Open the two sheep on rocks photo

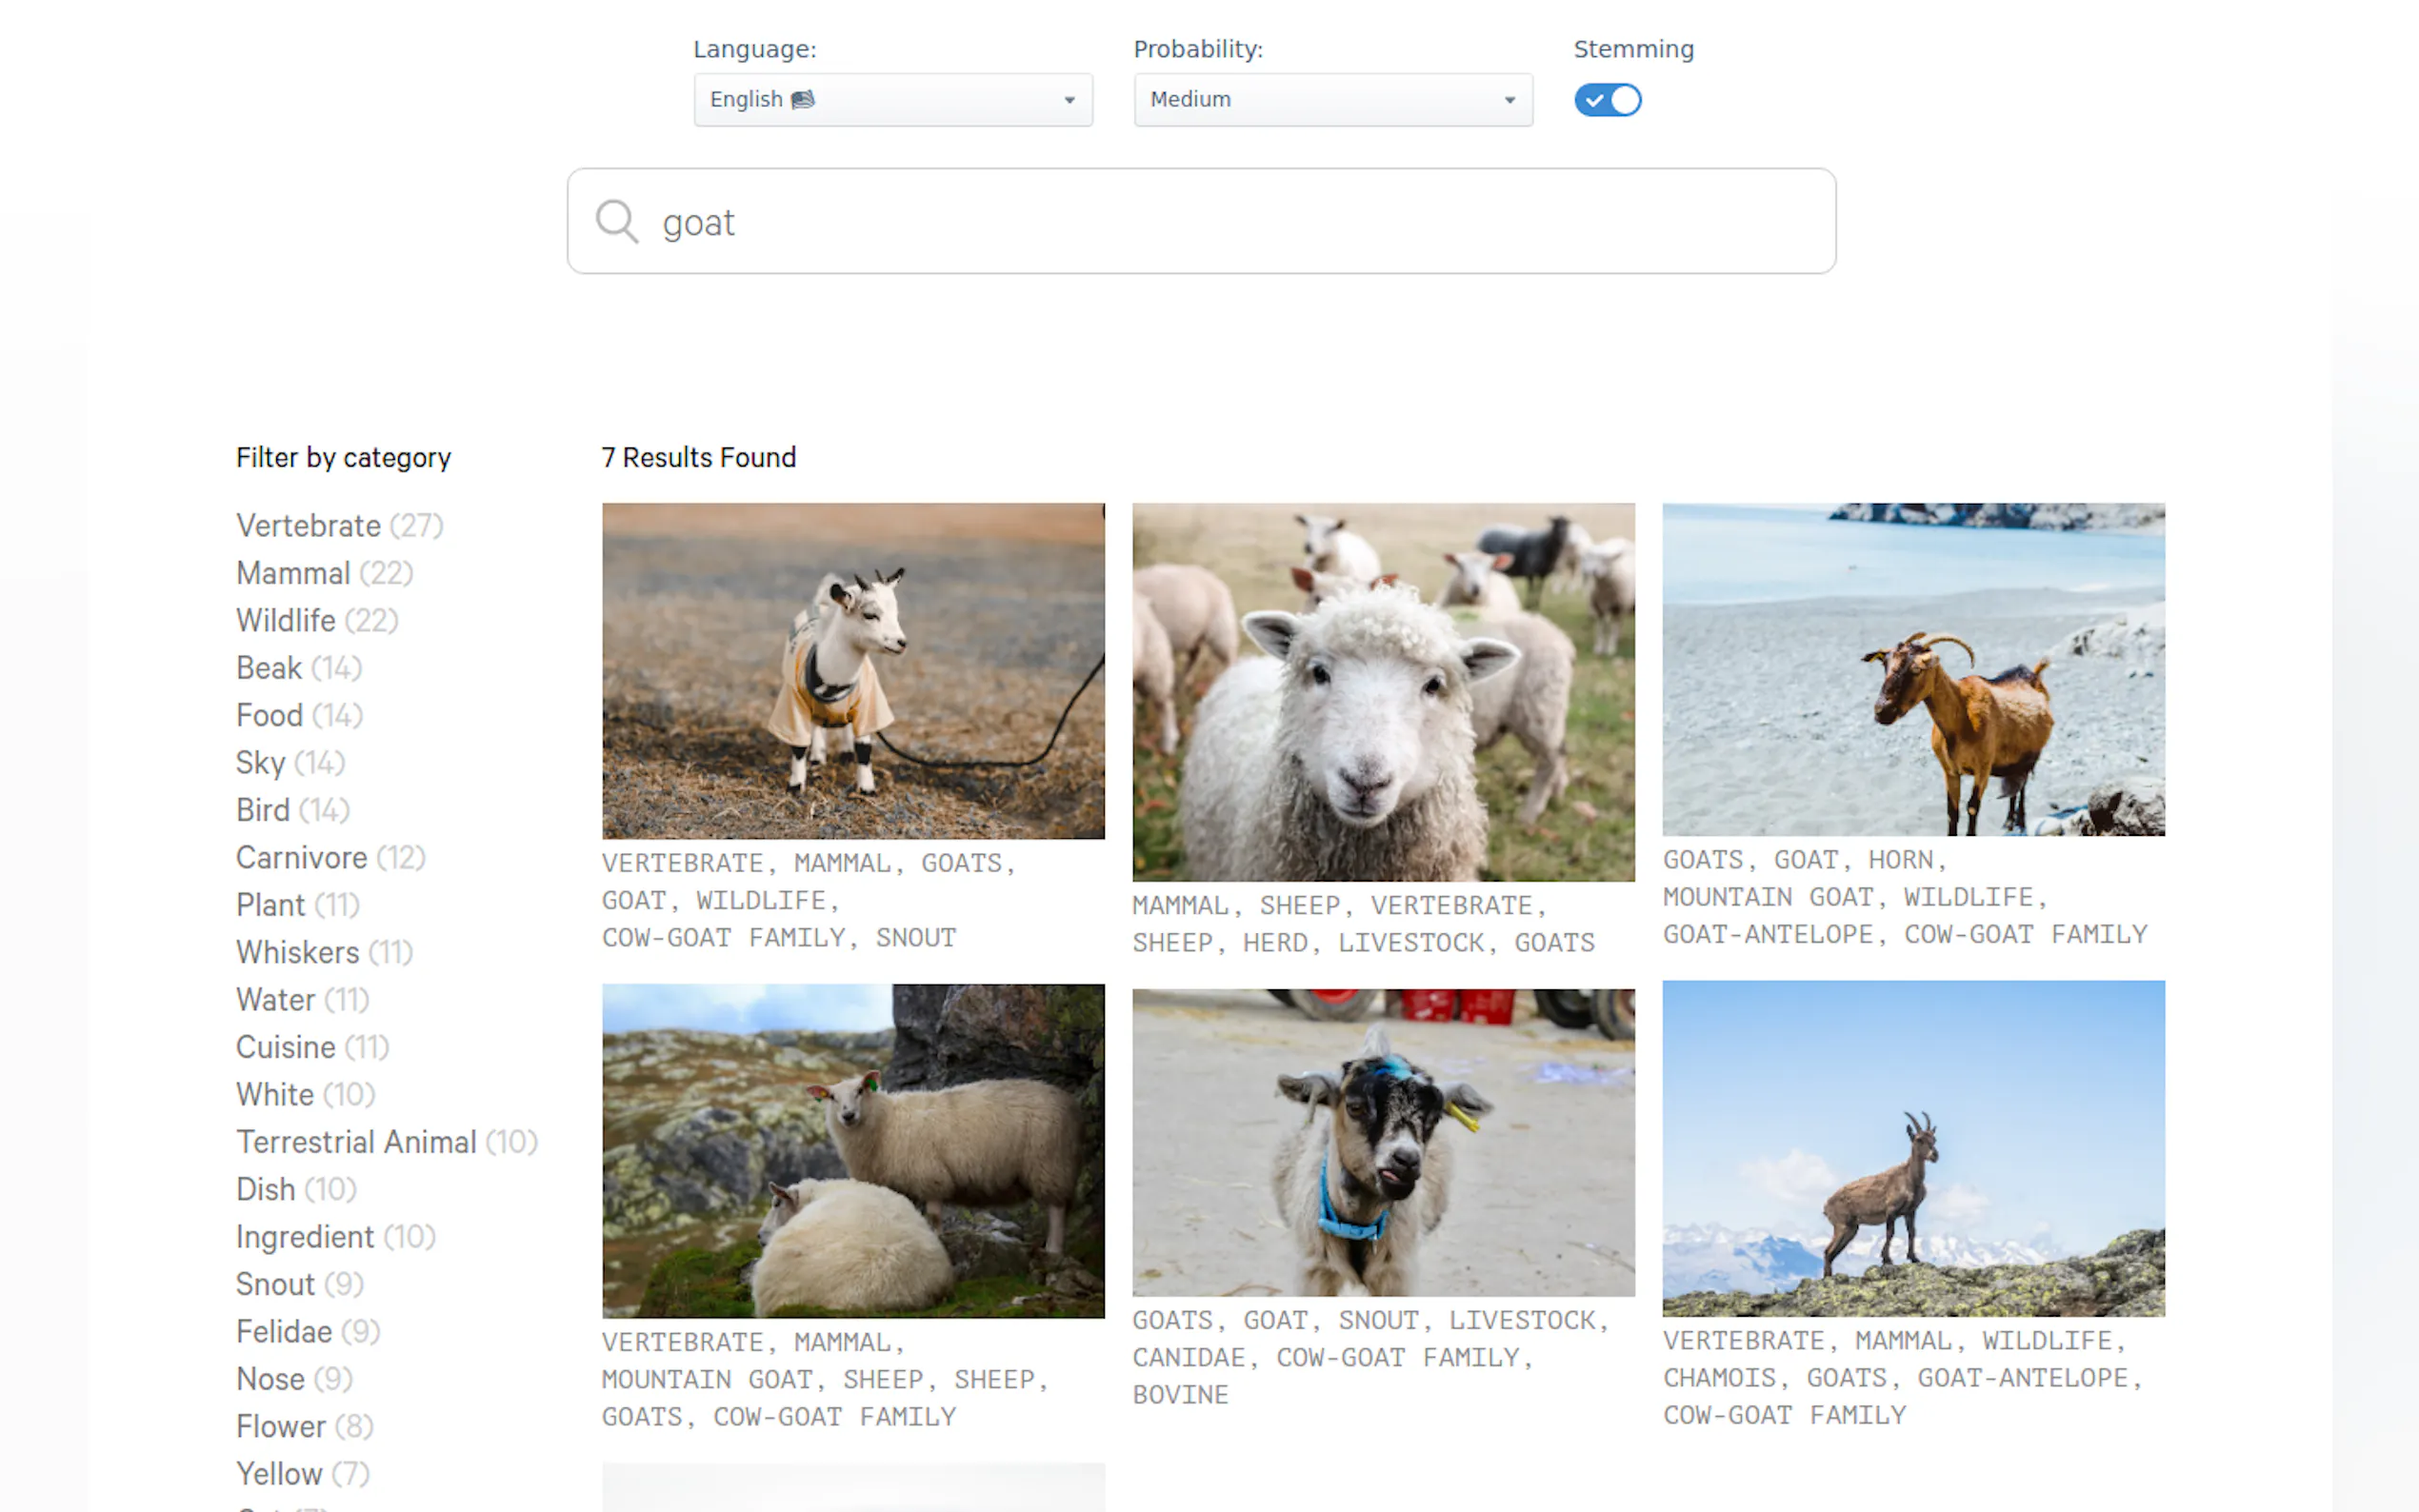tap(853, 1151)
